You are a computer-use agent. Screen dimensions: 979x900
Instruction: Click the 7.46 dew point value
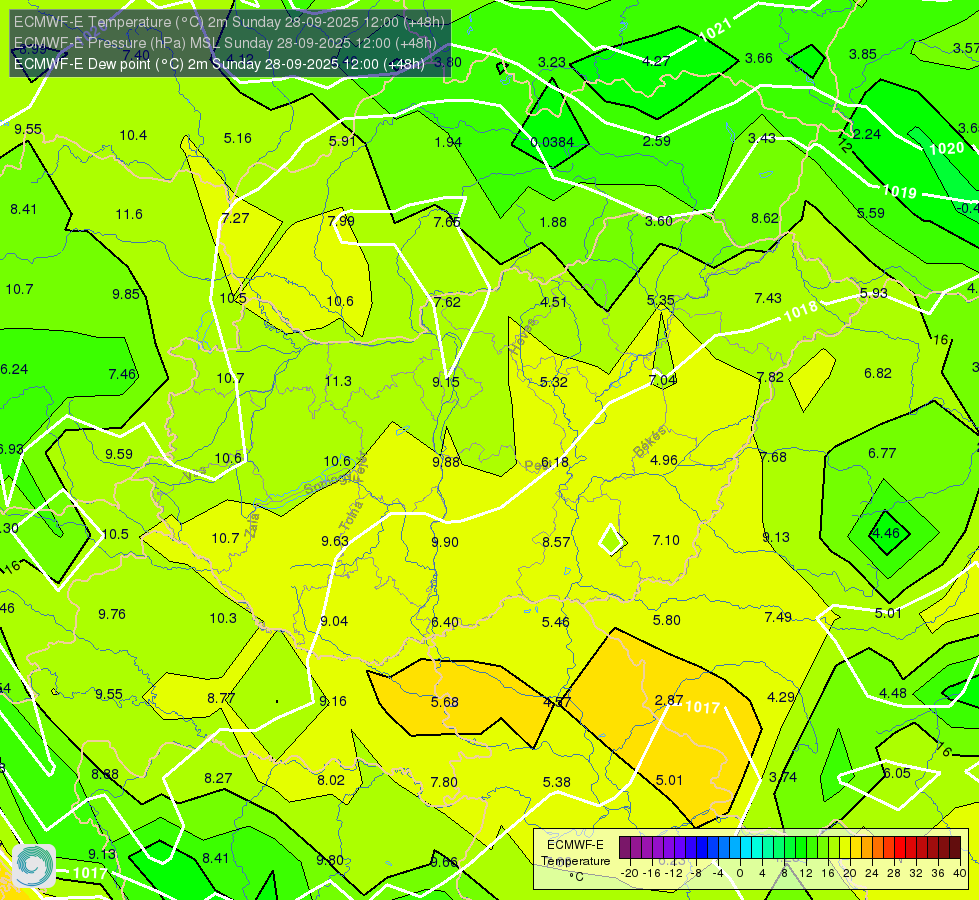click(x=122, y=373)
